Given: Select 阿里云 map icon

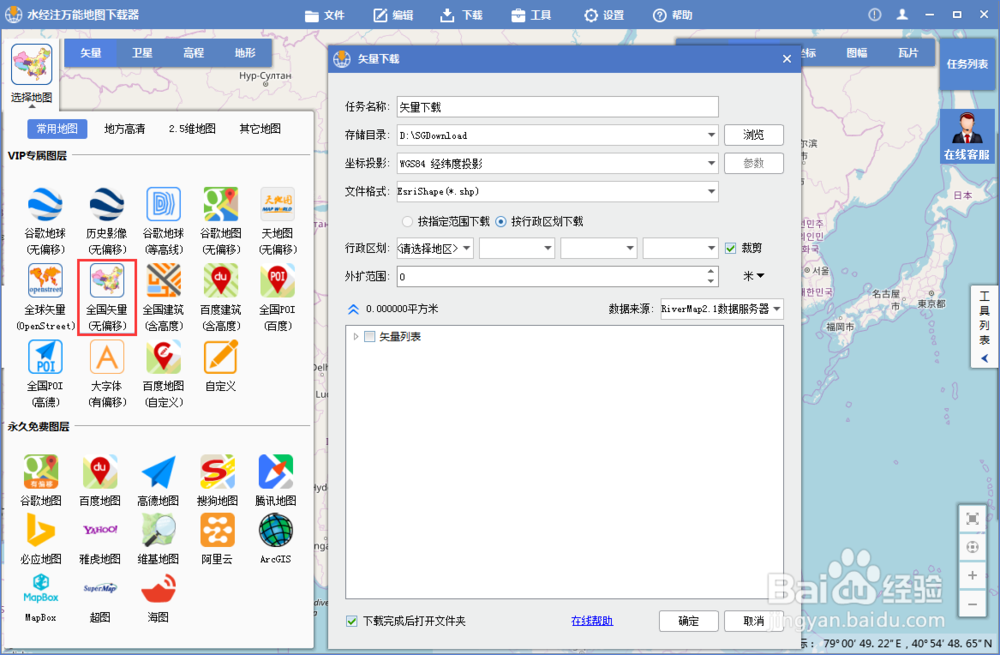Looking at the screenshot, I should coord(217,530).
